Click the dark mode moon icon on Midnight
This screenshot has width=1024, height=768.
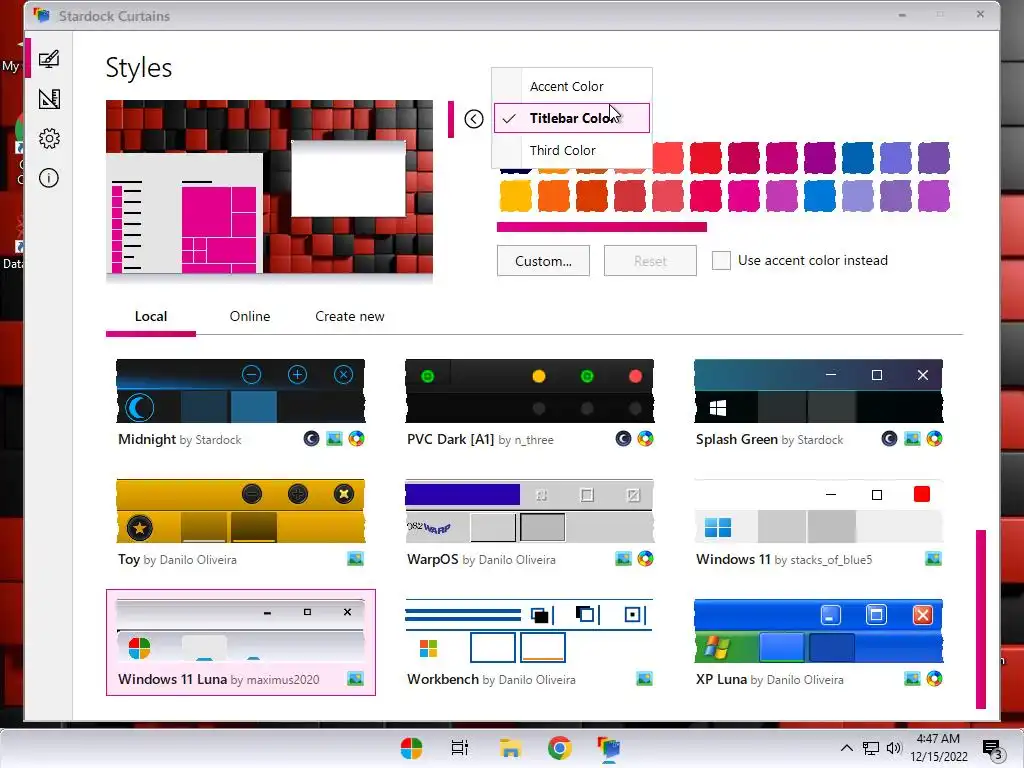click(x=312, y=439)
